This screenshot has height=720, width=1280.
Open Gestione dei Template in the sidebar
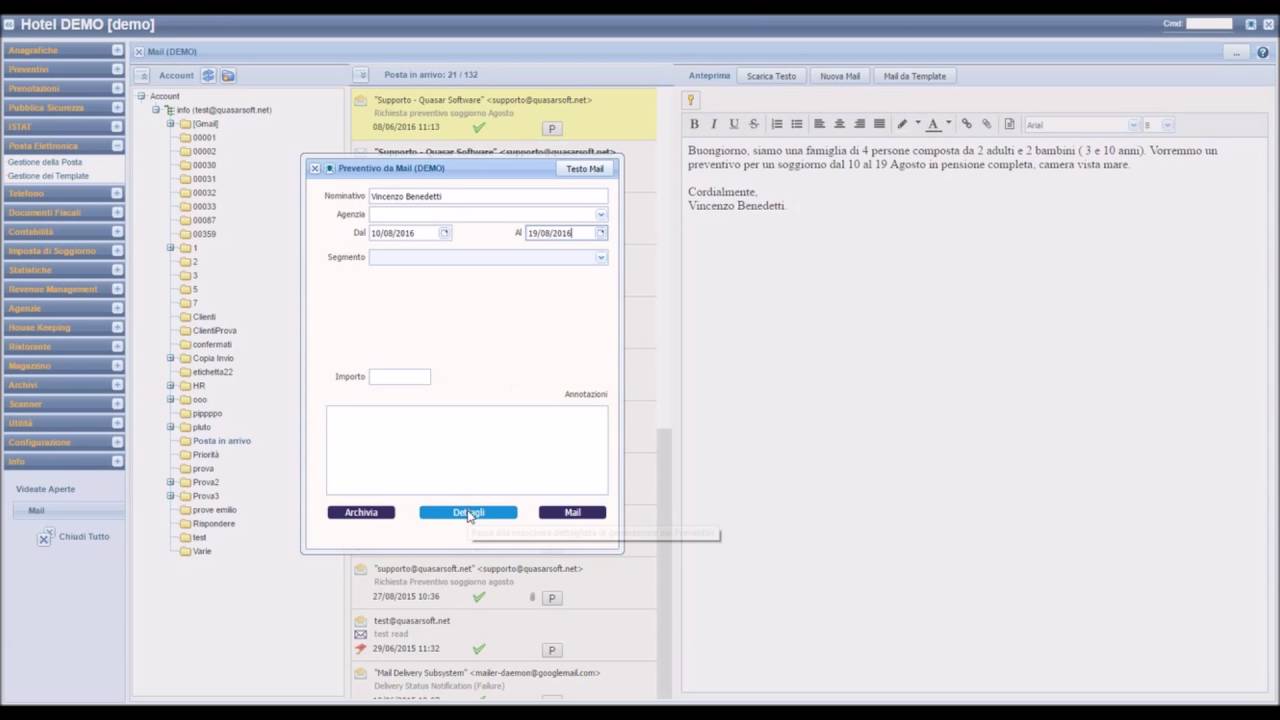click(x=48, y=176)
